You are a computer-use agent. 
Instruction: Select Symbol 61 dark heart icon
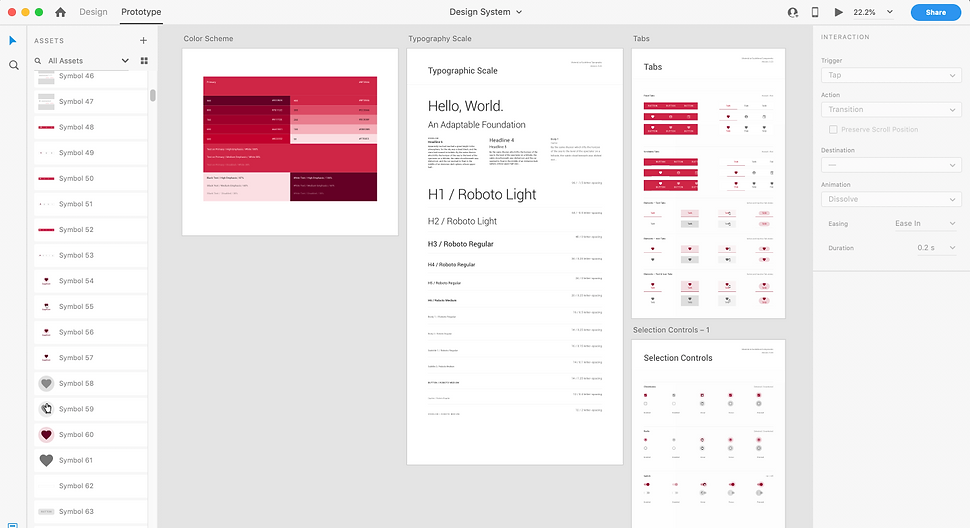pyautogui.click(x=46, y=460)
